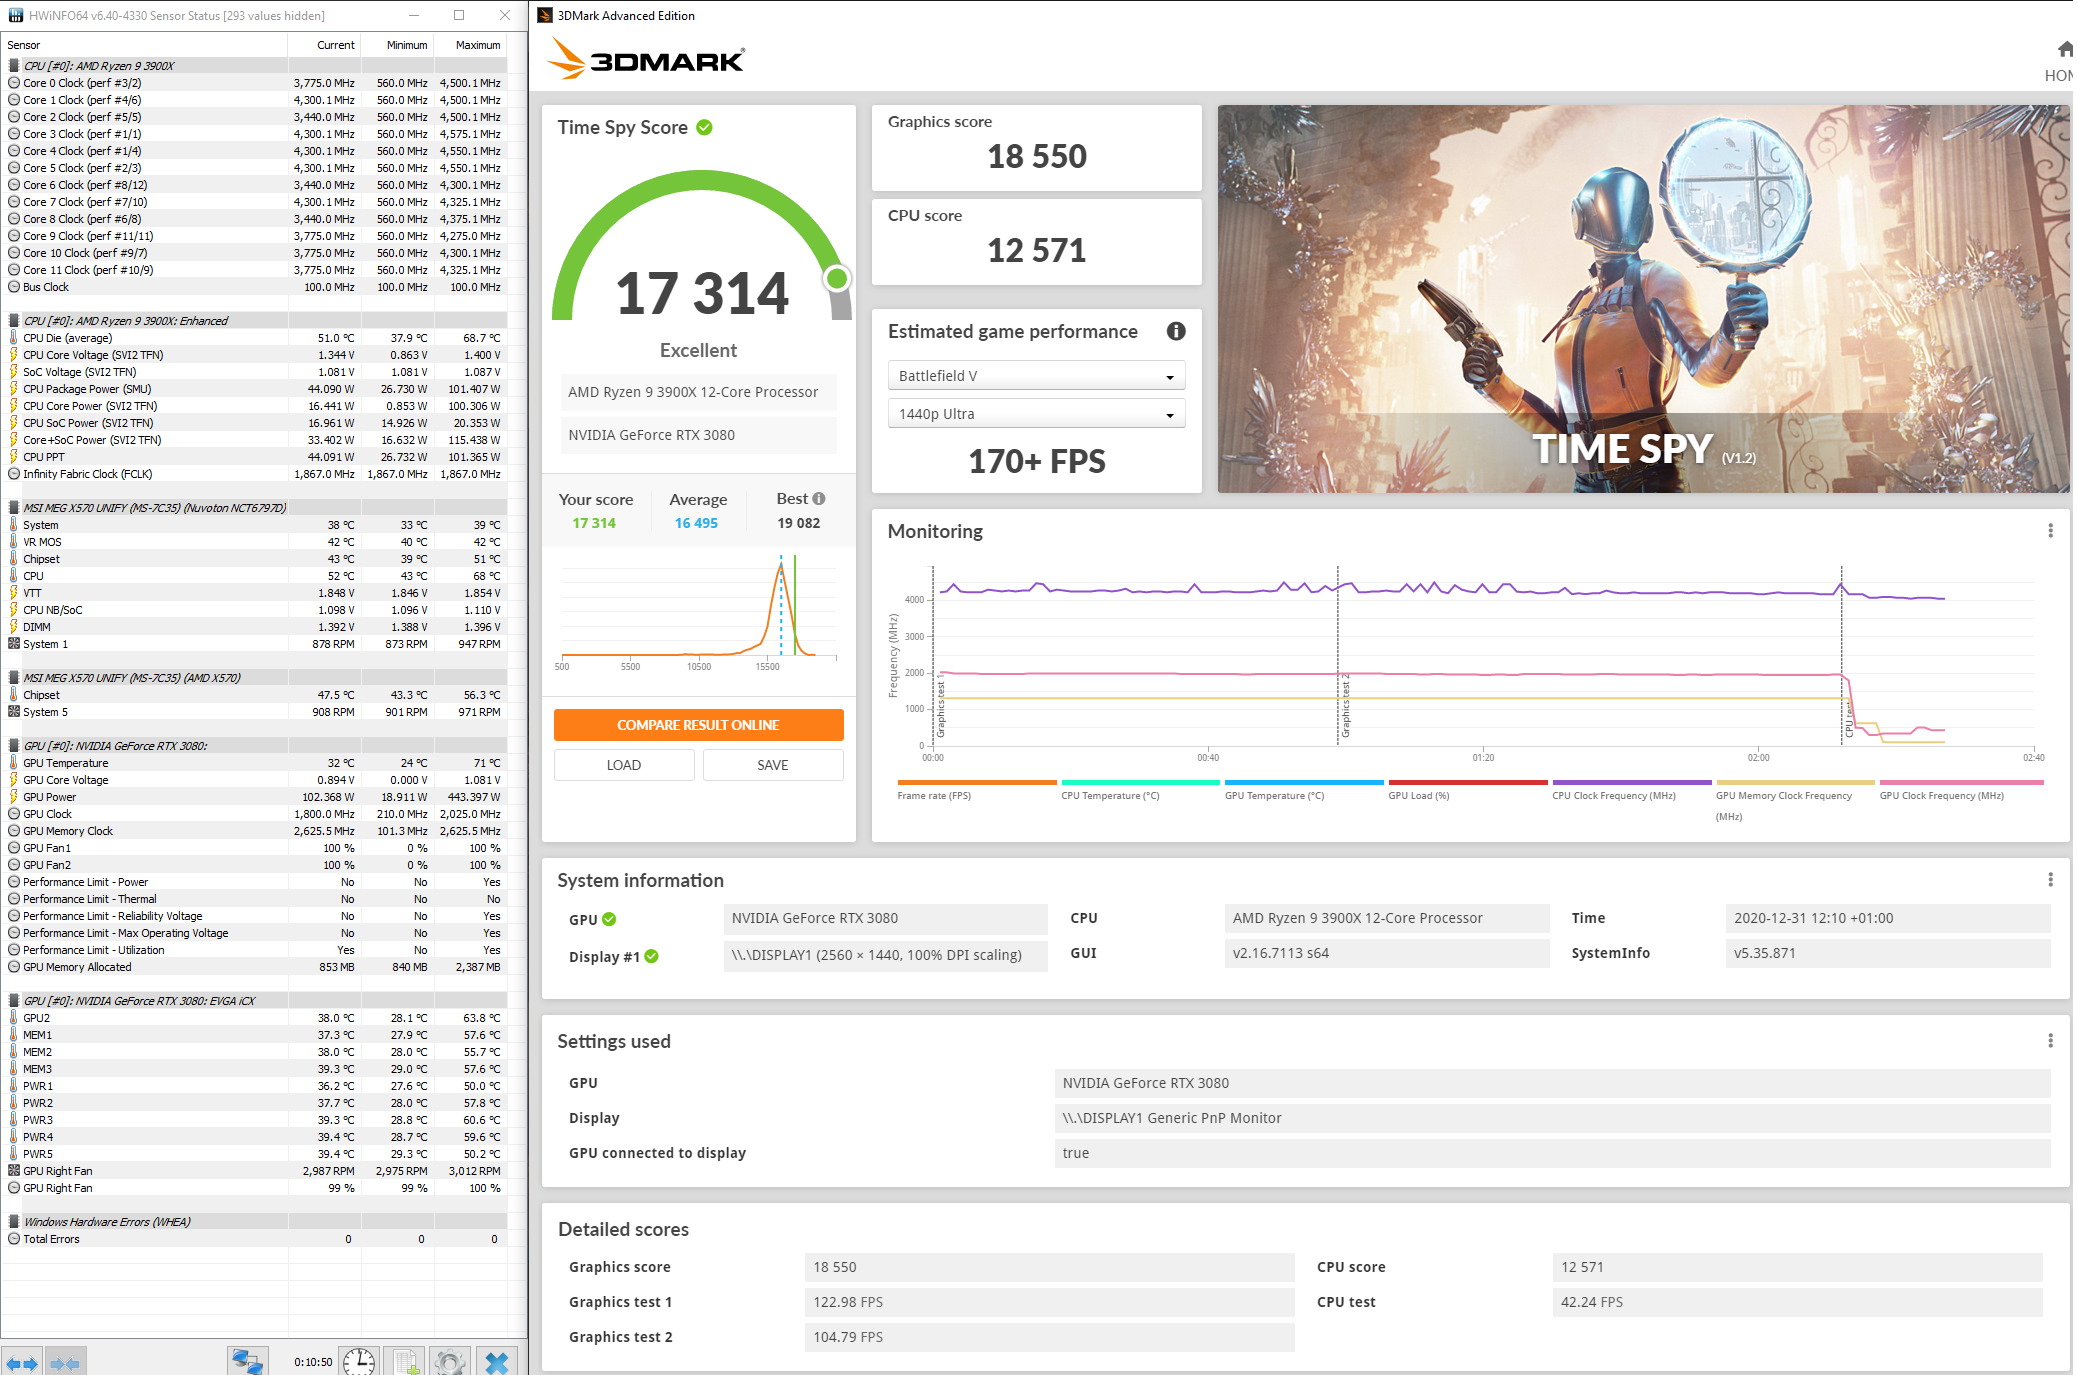Open System information three-dot options menu
The height and width of the screenshot is (1375, 2077).
pos(2050,880)
